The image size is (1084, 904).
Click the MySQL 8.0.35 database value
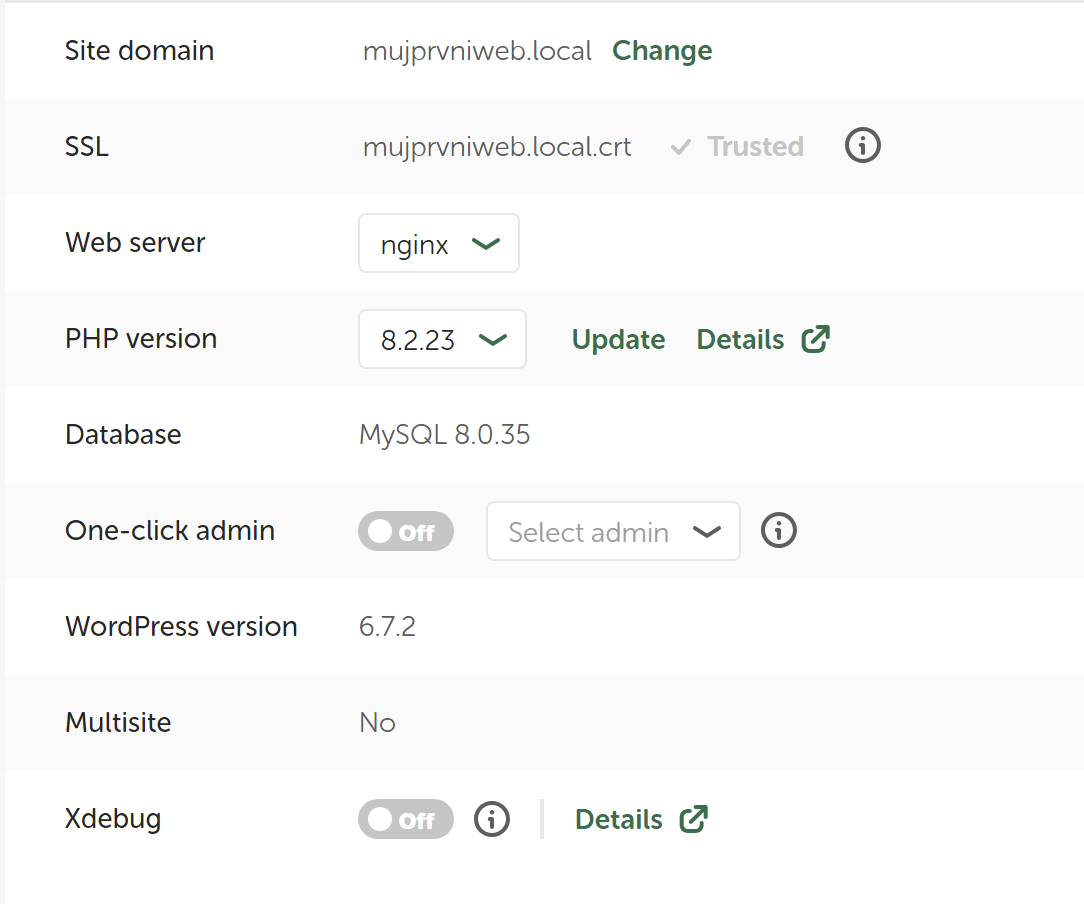tap(445, 435)
